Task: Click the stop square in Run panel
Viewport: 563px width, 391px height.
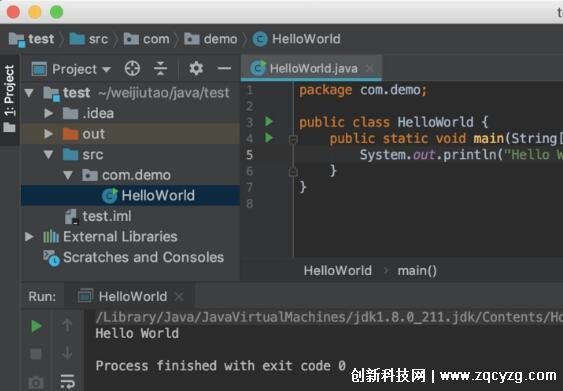Action: [36, 354]
